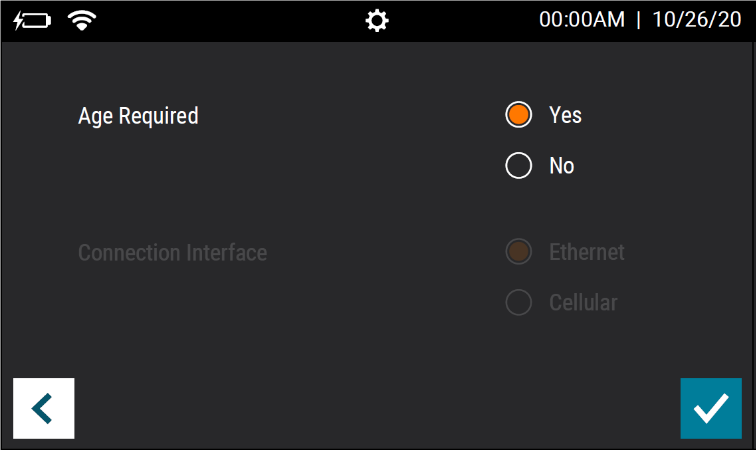Select the No radio button
This screenshot has width=756, height=450.
pos(519,165)
